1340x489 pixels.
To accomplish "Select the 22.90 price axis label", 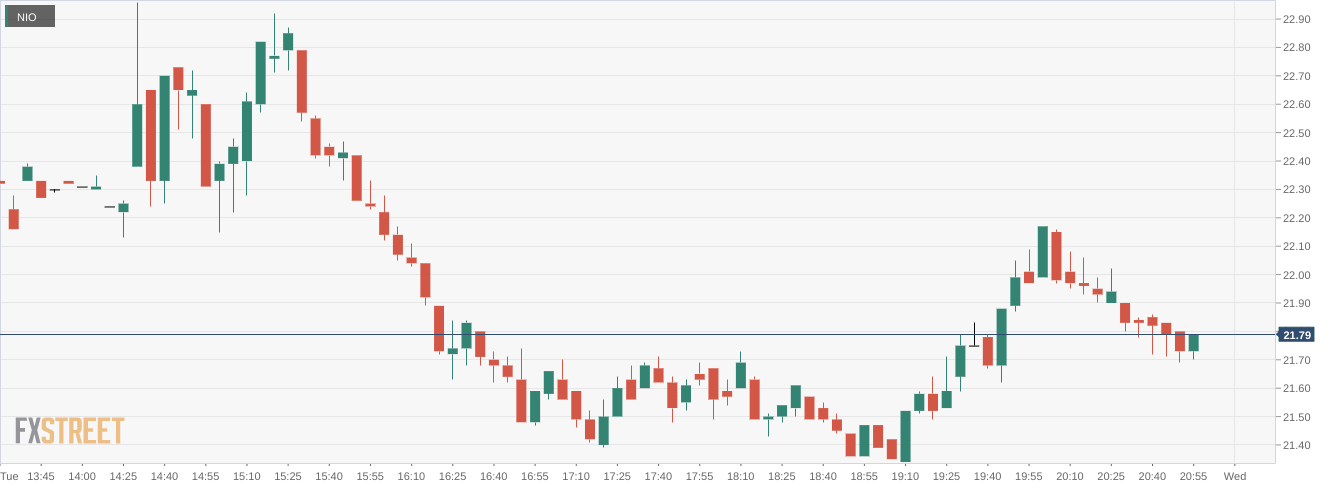I will (1296, 19).
